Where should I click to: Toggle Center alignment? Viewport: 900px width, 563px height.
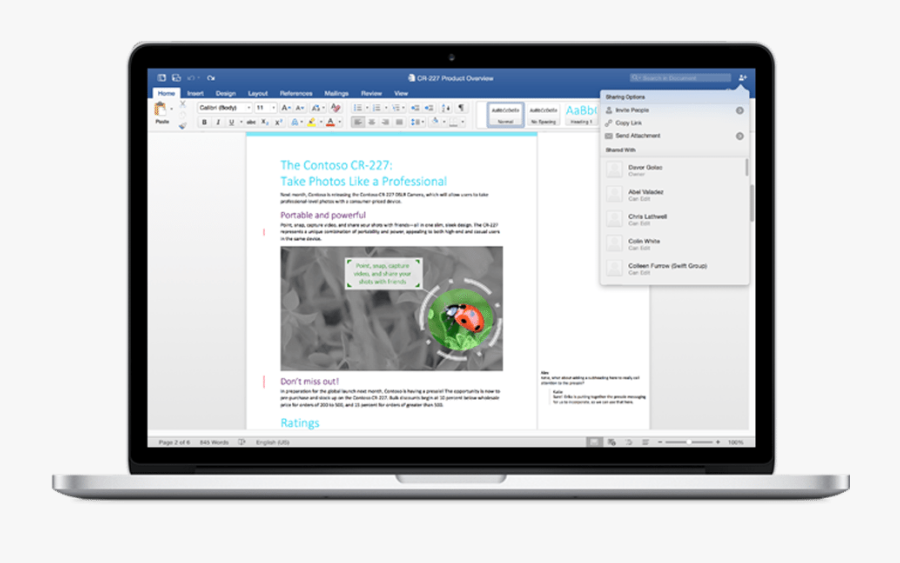(371, 122)
